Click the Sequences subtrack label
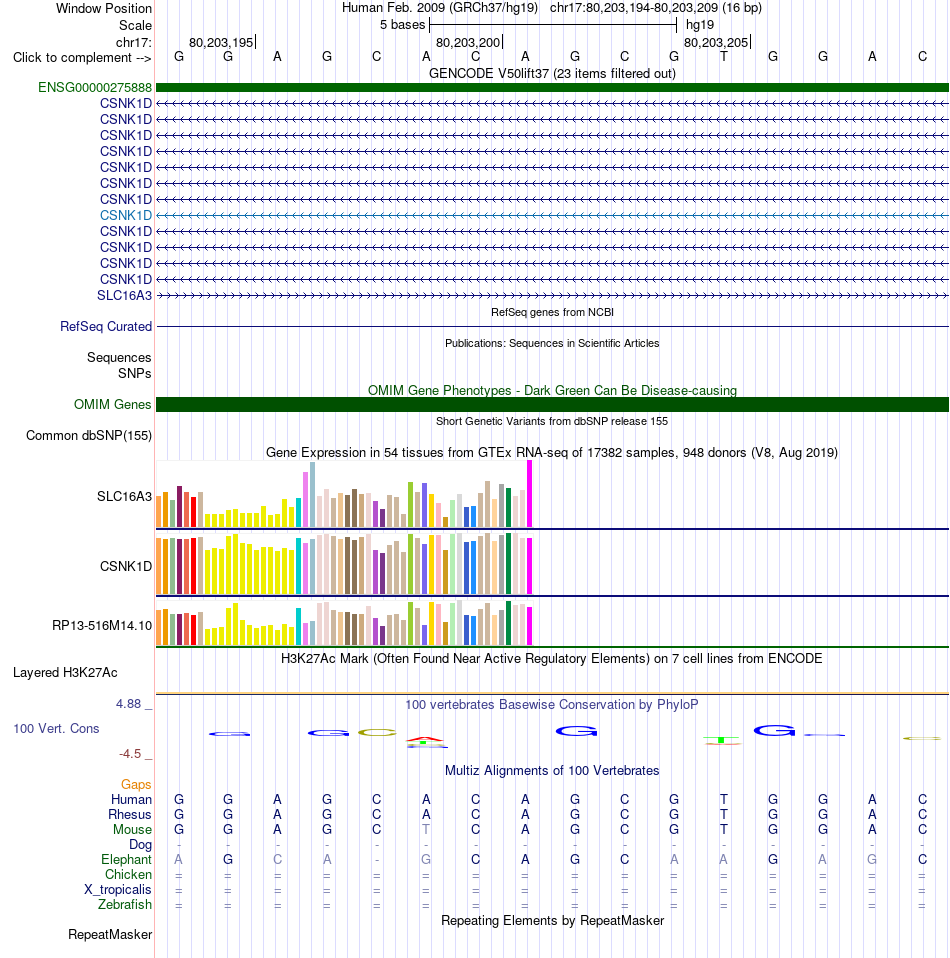 [119, 357]
